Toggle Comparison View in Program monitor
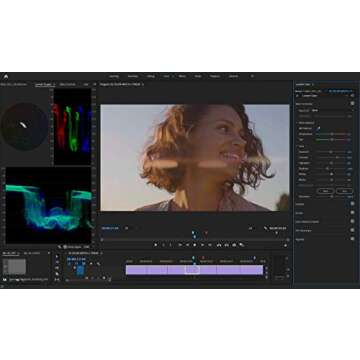 (242, 245)
